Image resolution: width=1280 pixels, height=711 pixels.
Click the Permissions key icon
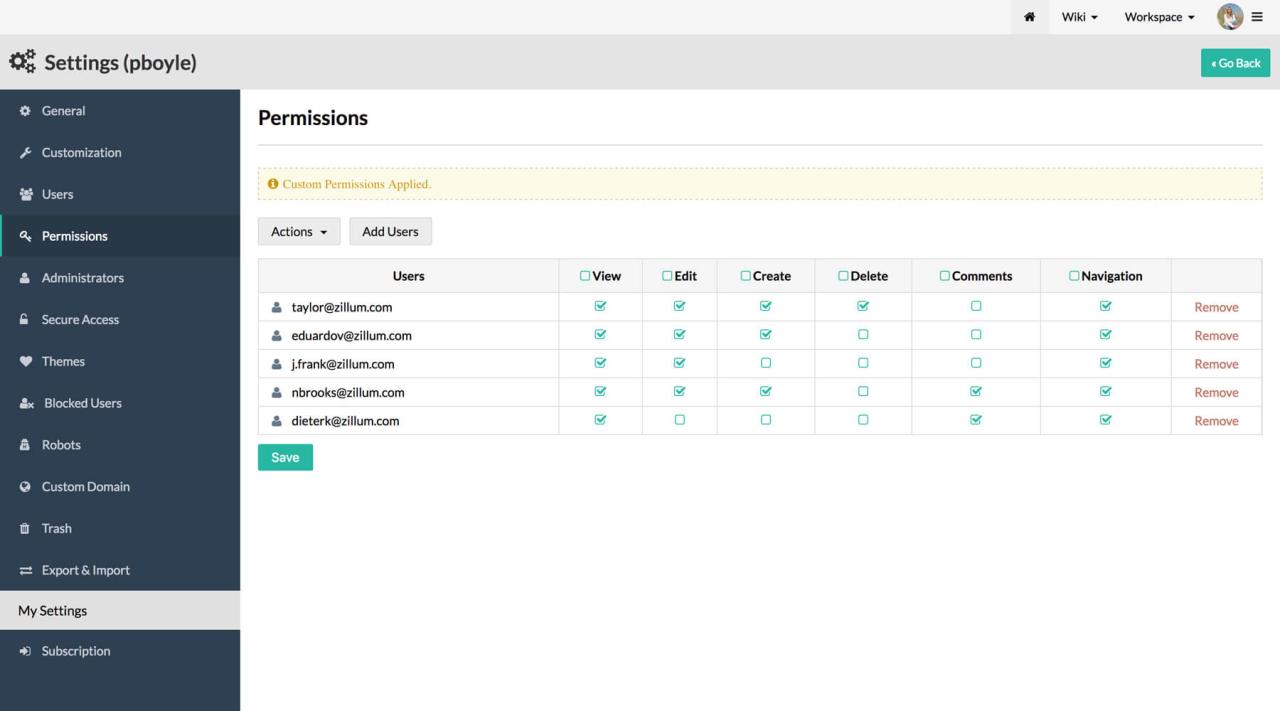click(25, 236)
